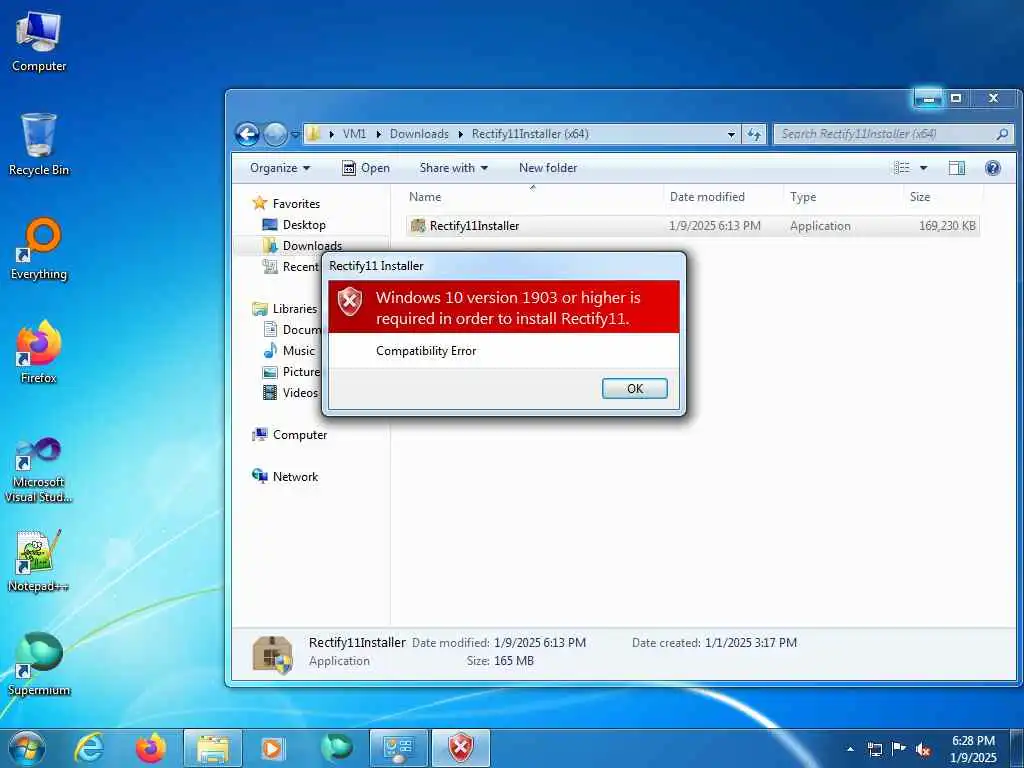This screenshot has width=1024, height=768.
Task: Open the Share with menu
Action: pyautogui.click(x=453, y=168)
